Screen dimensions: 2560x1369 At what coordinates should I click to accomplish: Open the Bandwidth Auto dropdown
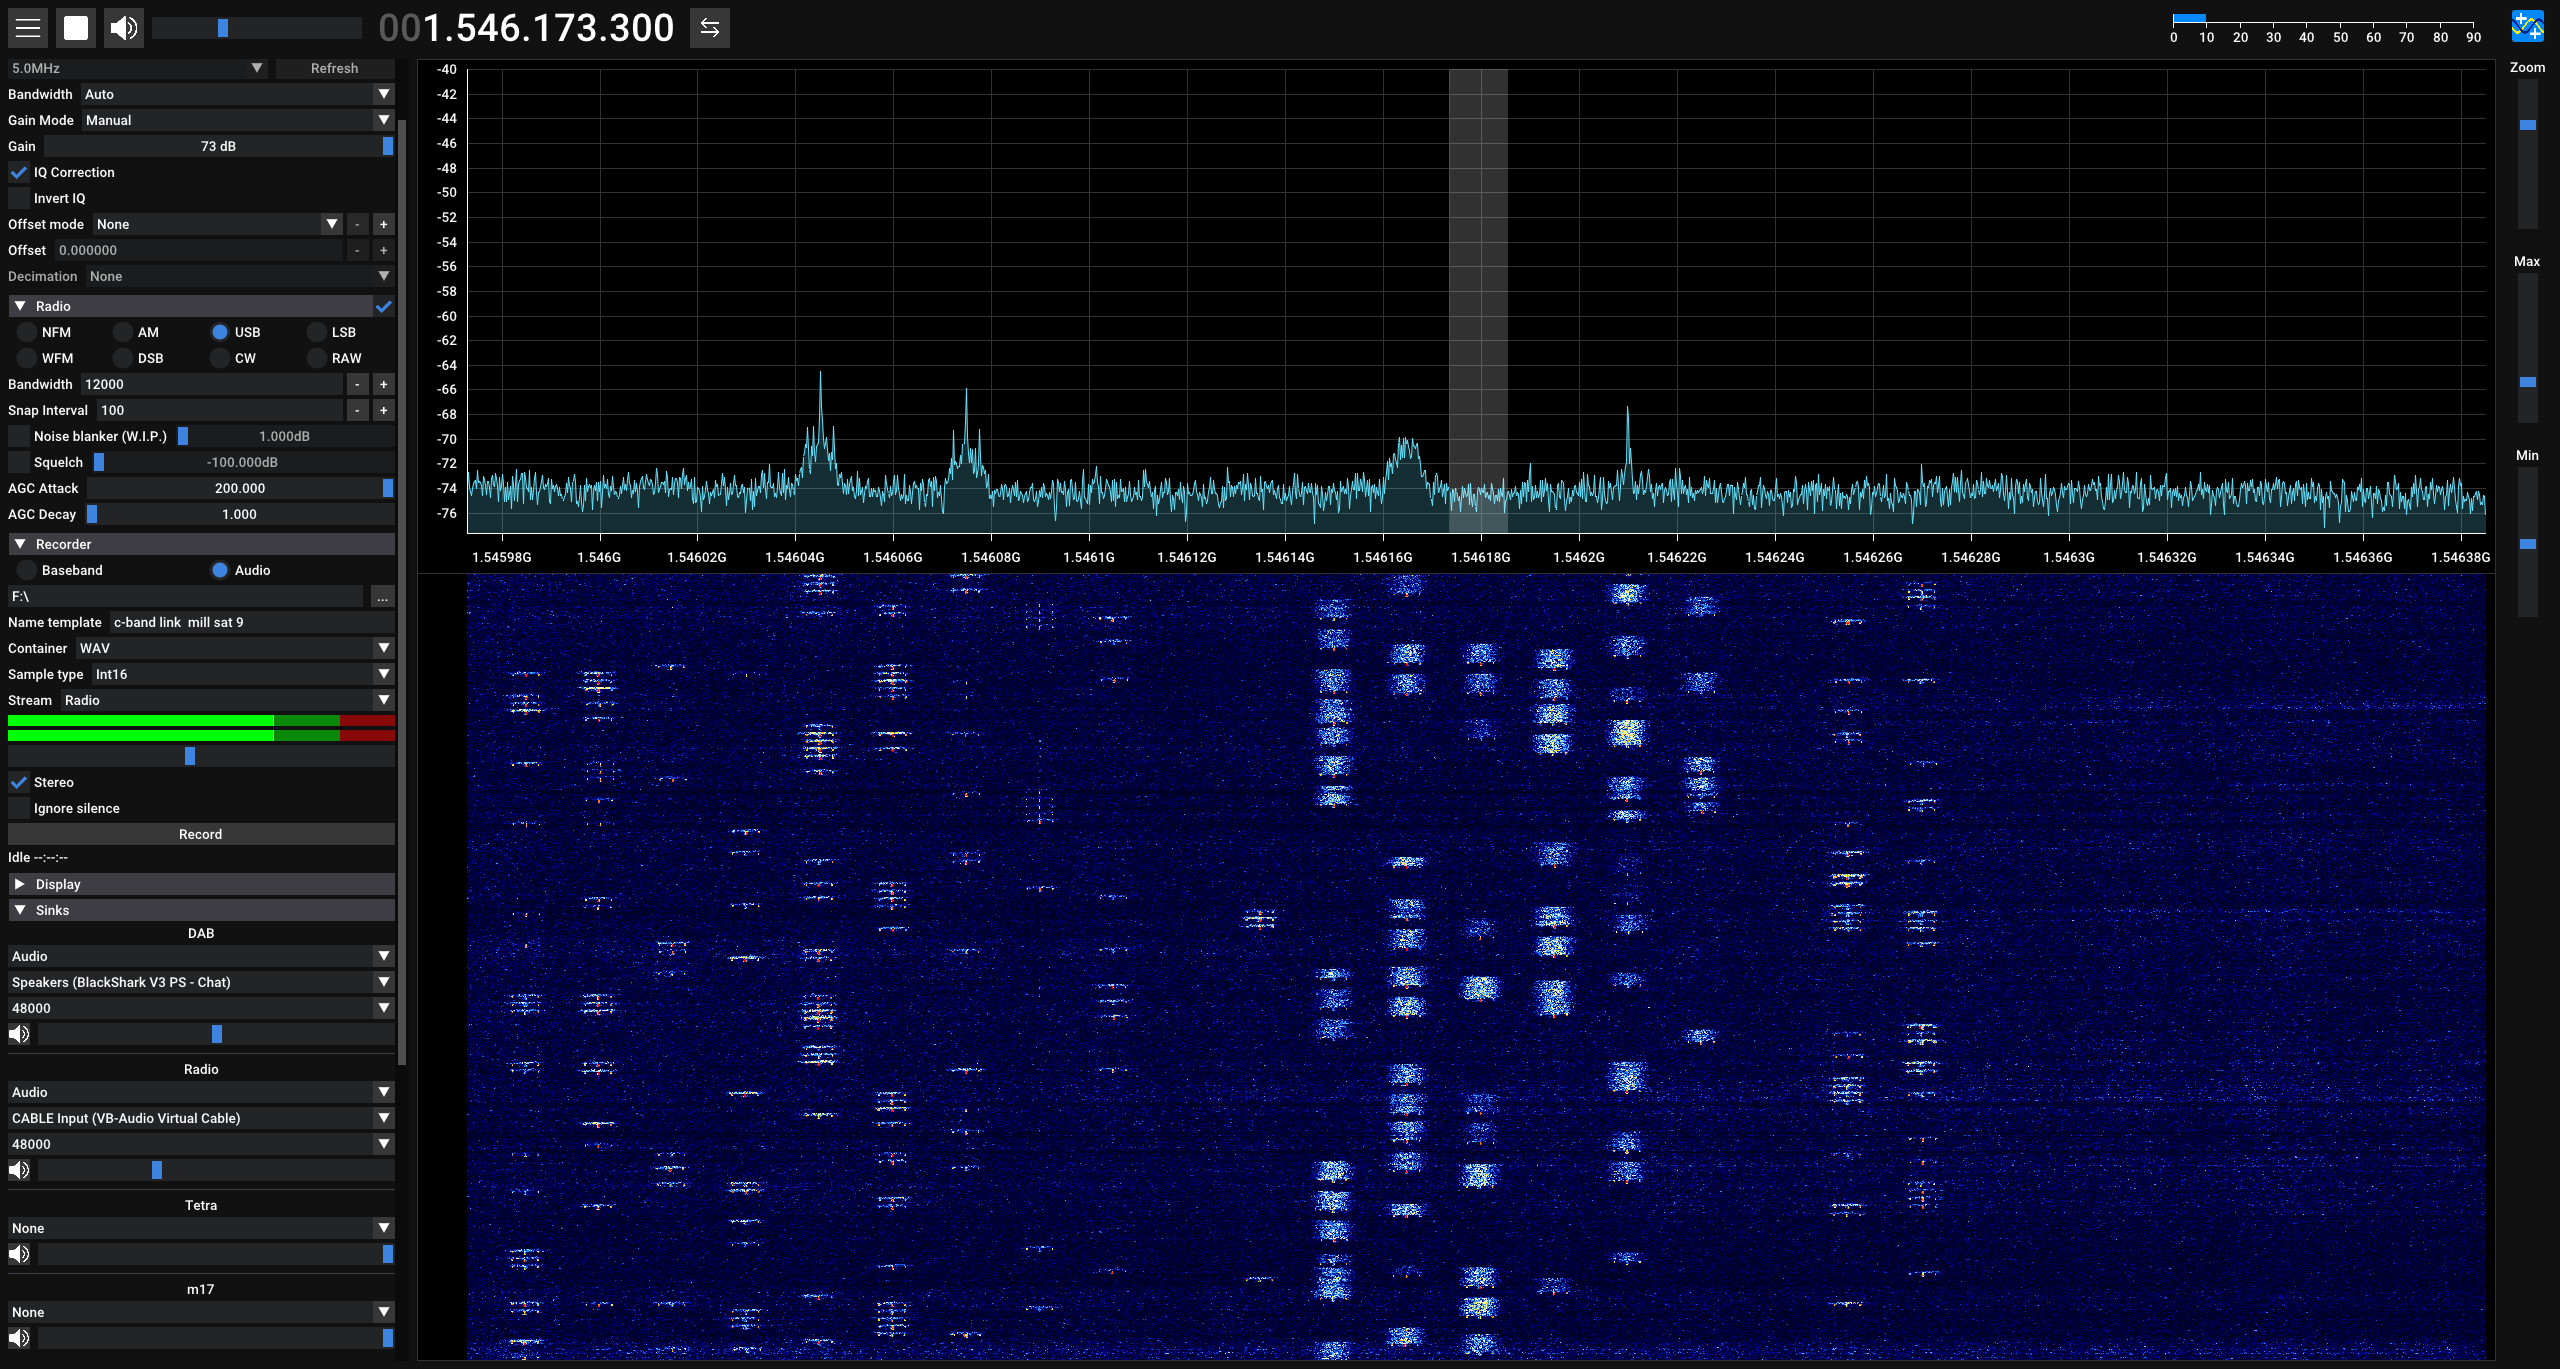[x=238, y=94]
